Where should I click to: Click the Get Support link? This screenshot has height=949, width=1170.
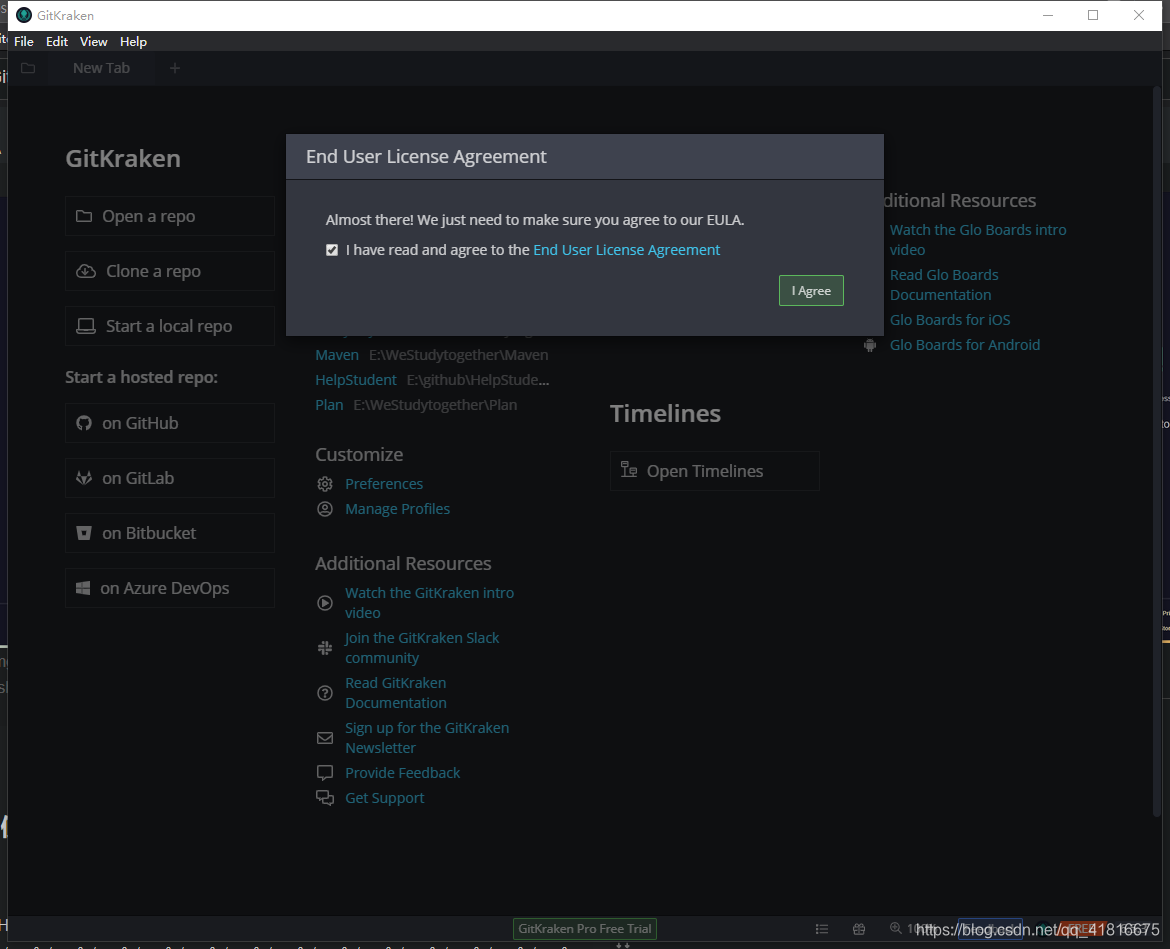[384, 798]
